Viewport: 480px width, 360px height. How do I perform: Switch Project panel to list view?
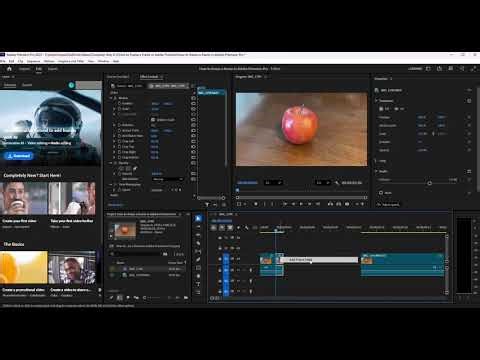coord(120,297)
